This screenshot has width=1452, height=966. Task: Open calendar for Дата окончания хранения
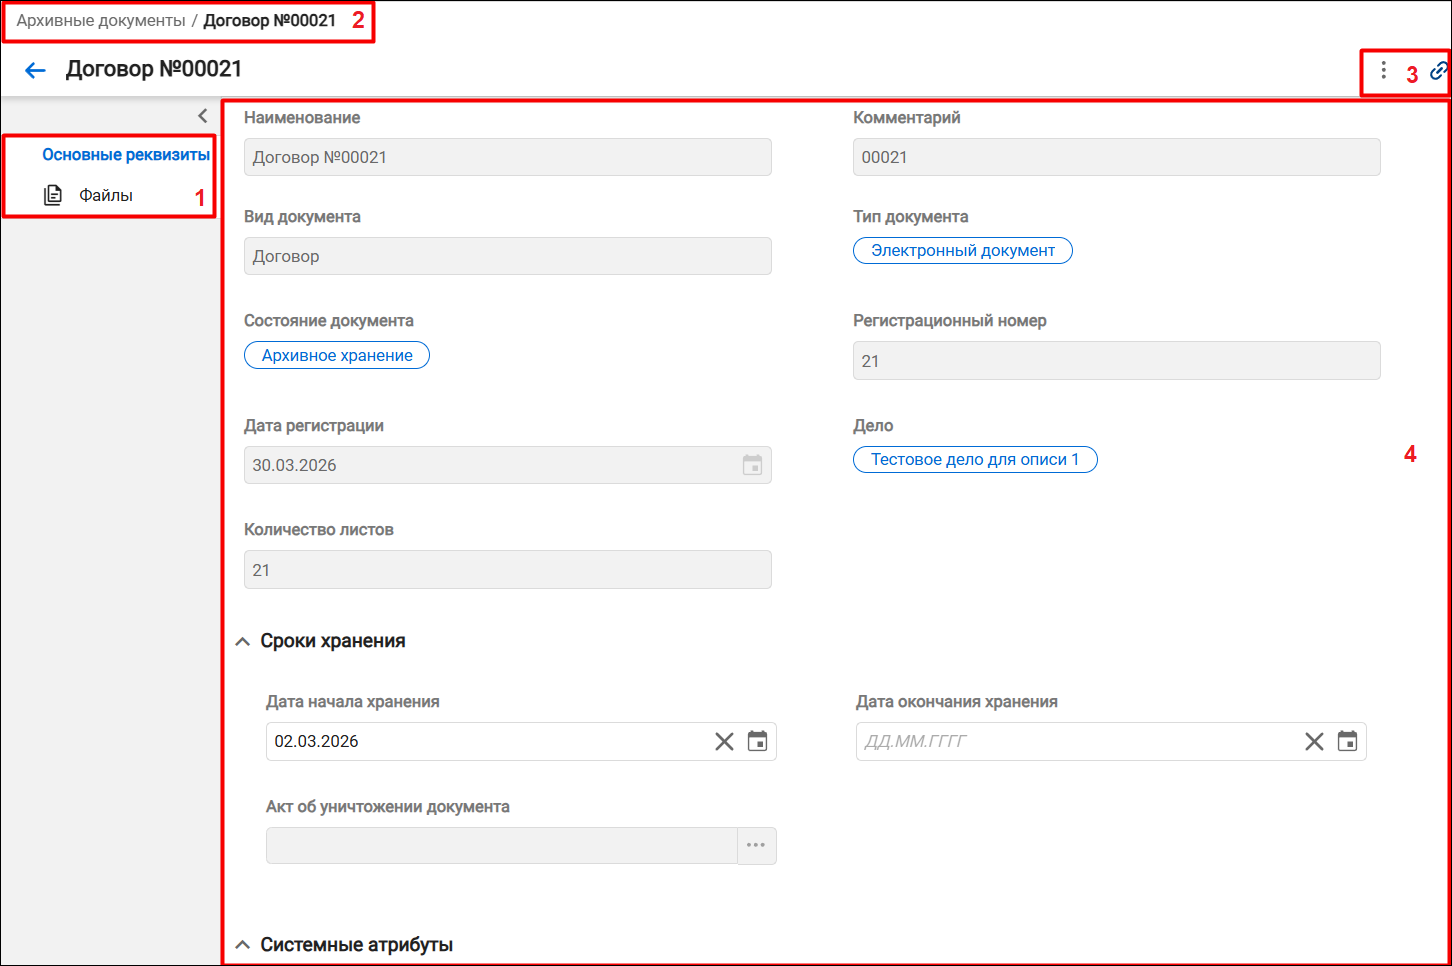click(x=1348, y=741)
